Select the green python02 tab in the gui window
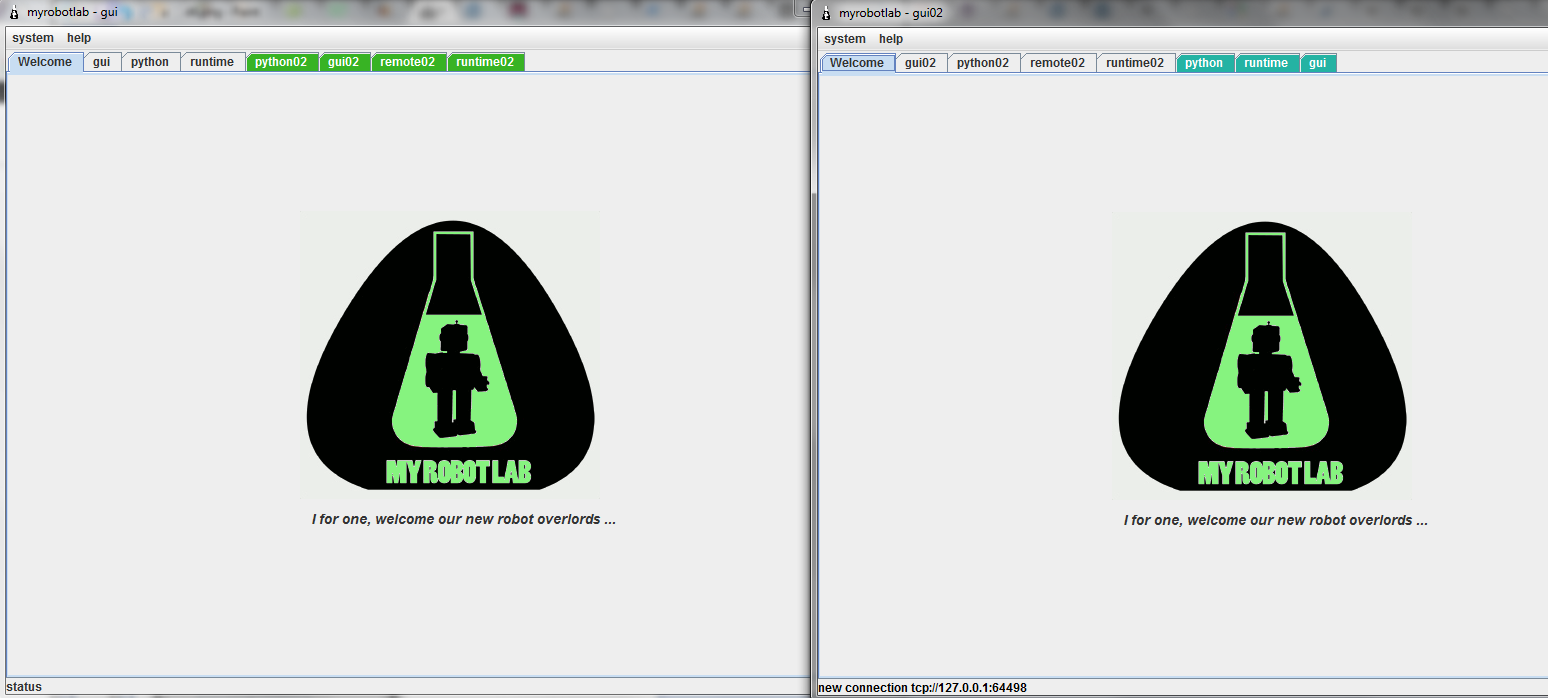The image size is (1548, 698). tap(281, 62)
